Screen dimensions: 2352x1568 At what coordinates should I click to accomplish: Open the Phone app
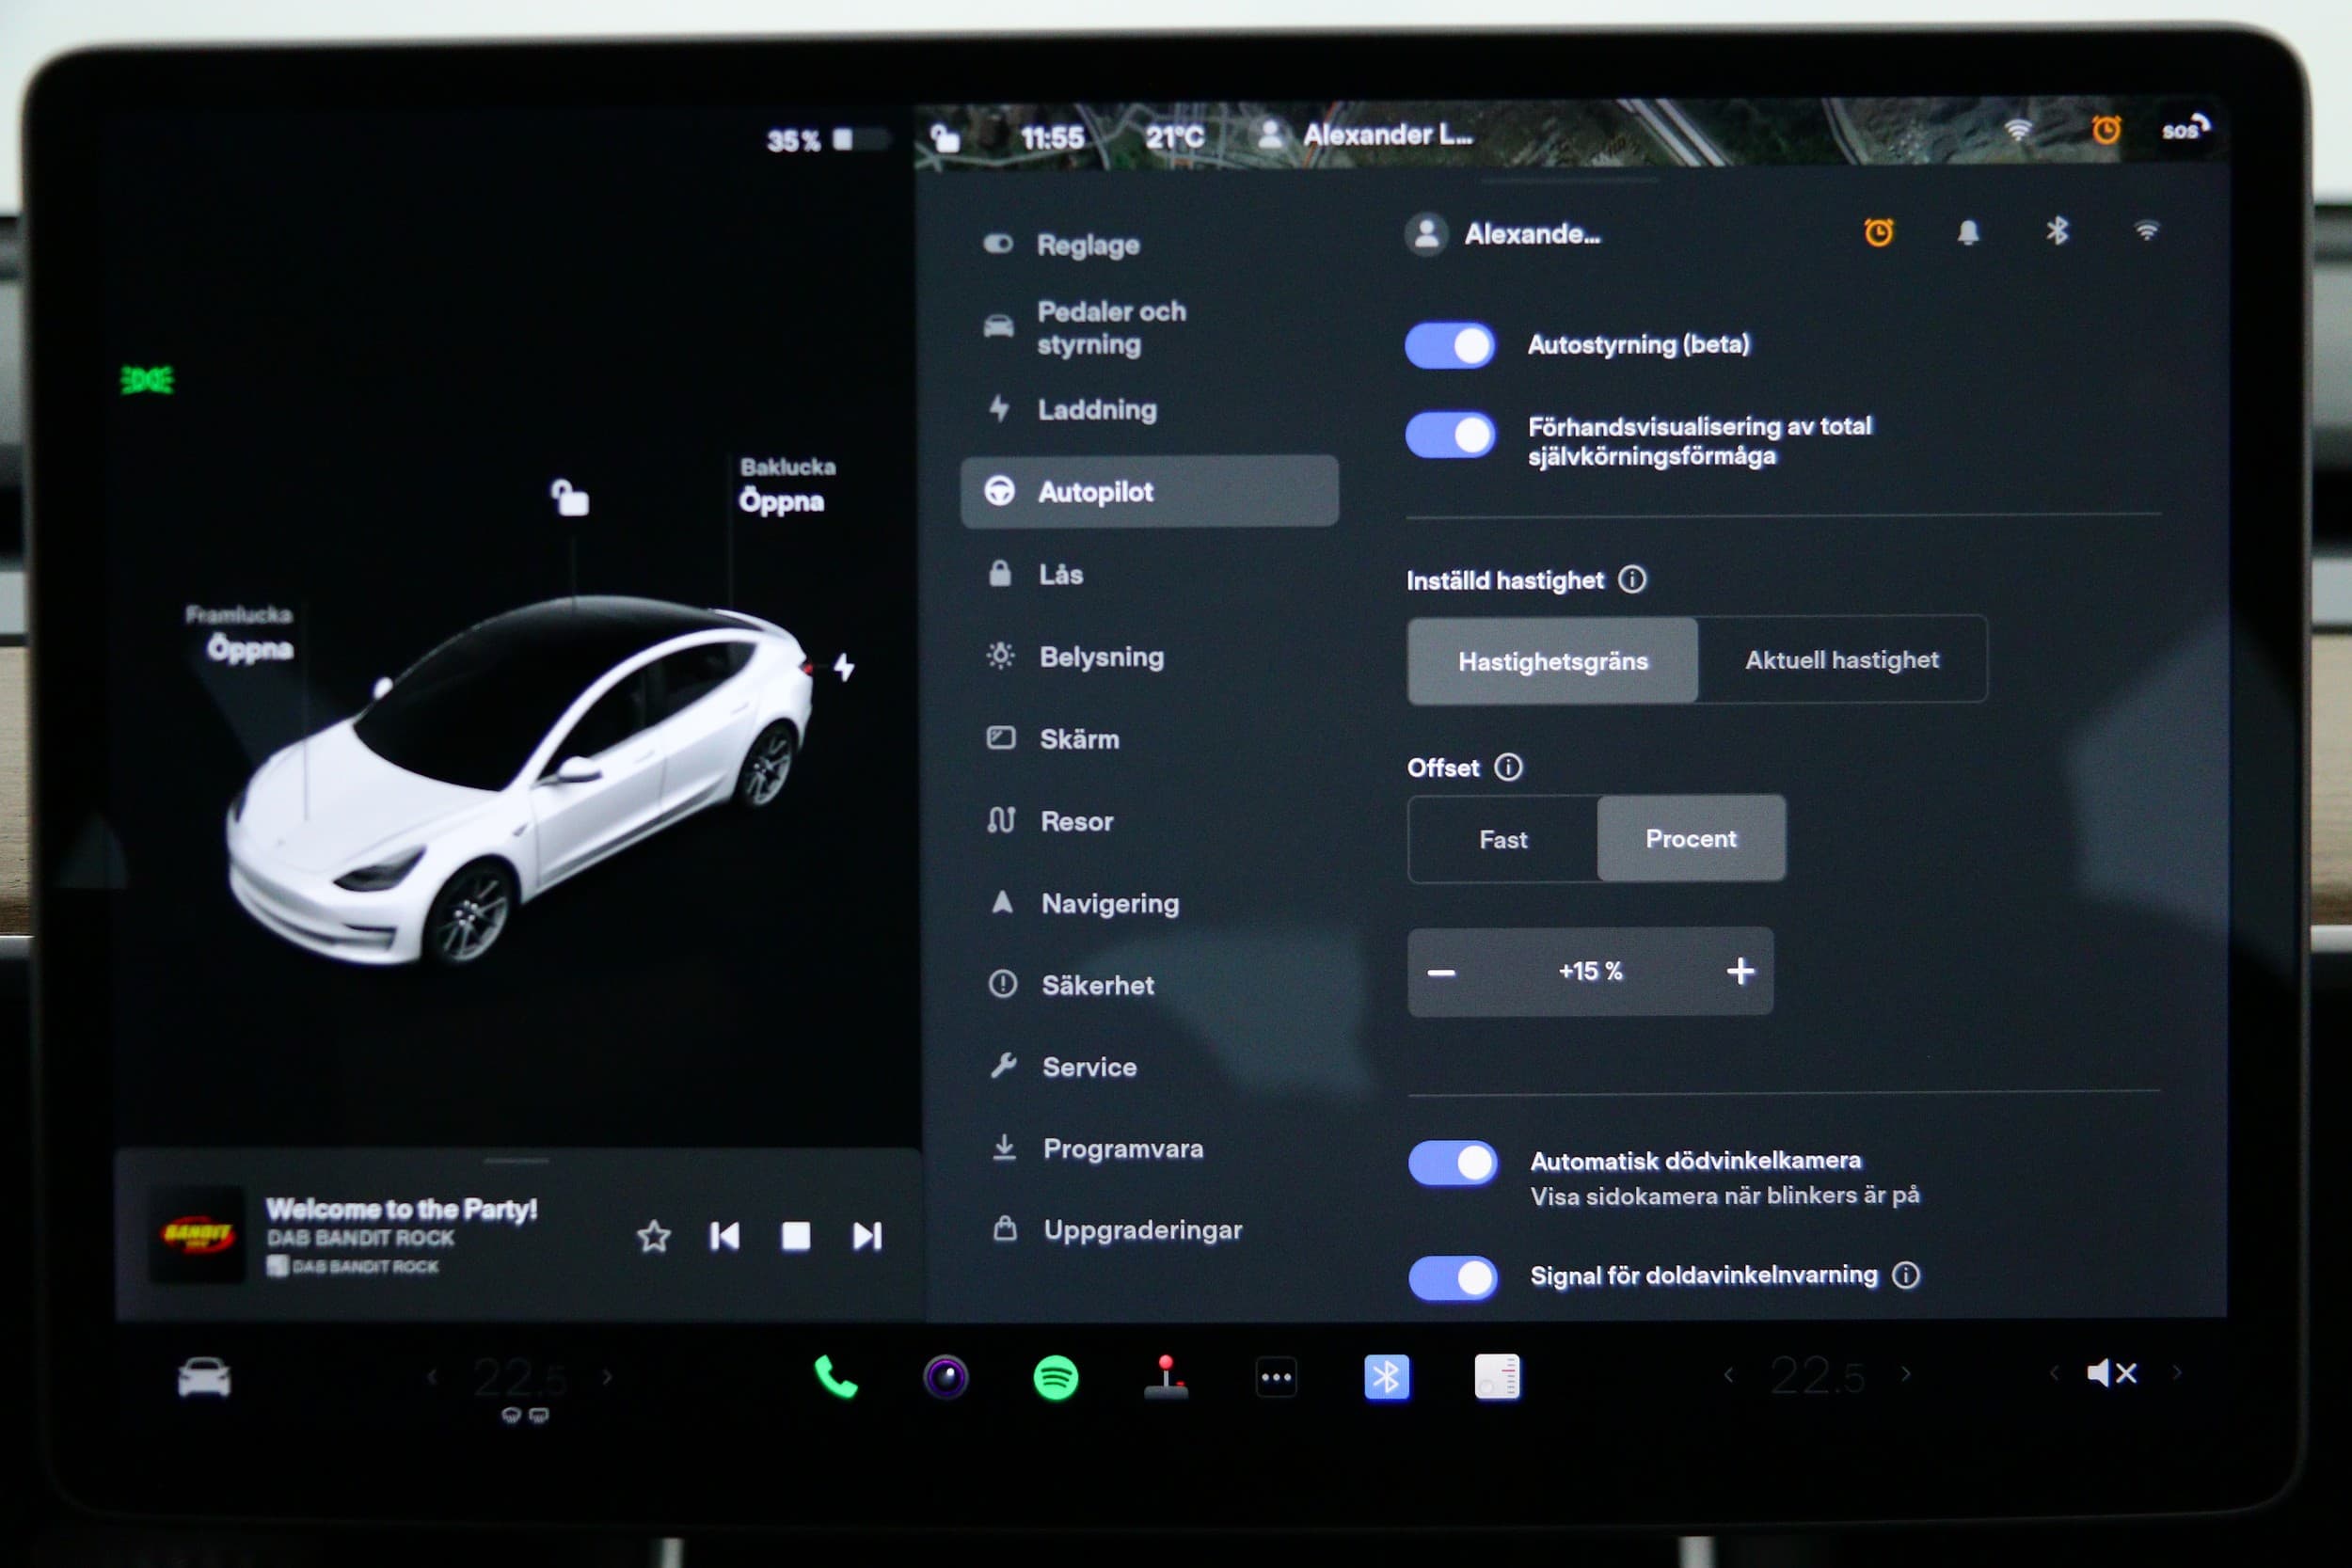836,1377
